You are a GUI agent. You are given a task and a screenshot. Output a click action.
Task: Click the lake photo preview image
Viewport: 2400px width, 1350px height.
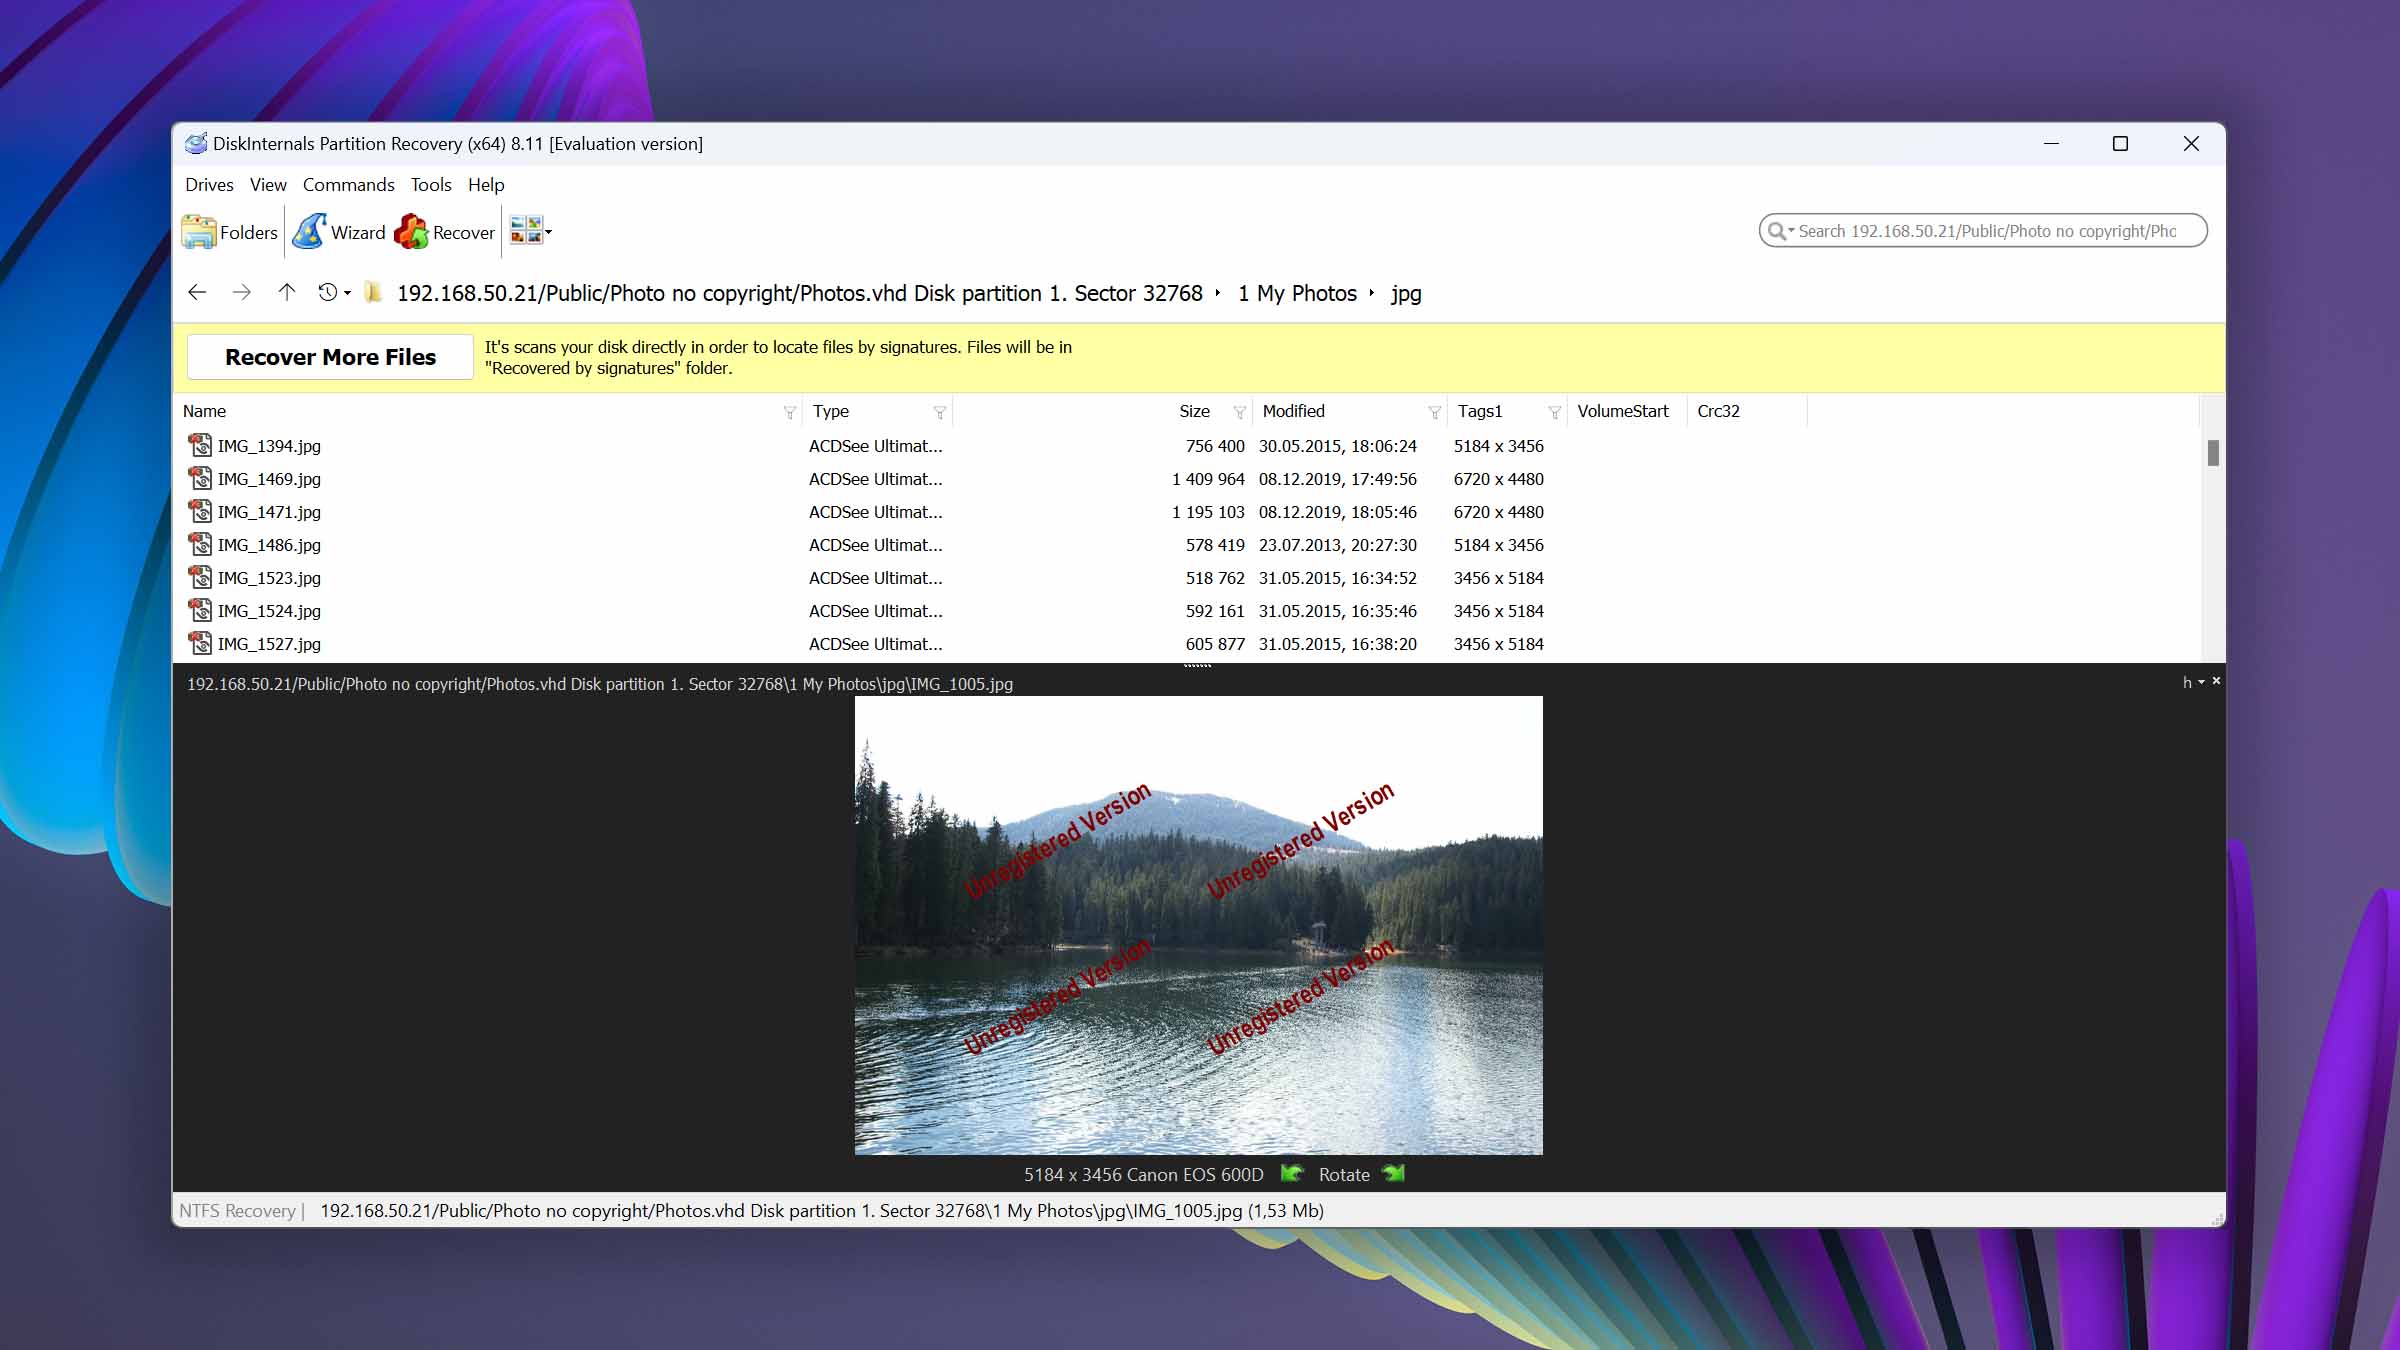click(1198, 925)
